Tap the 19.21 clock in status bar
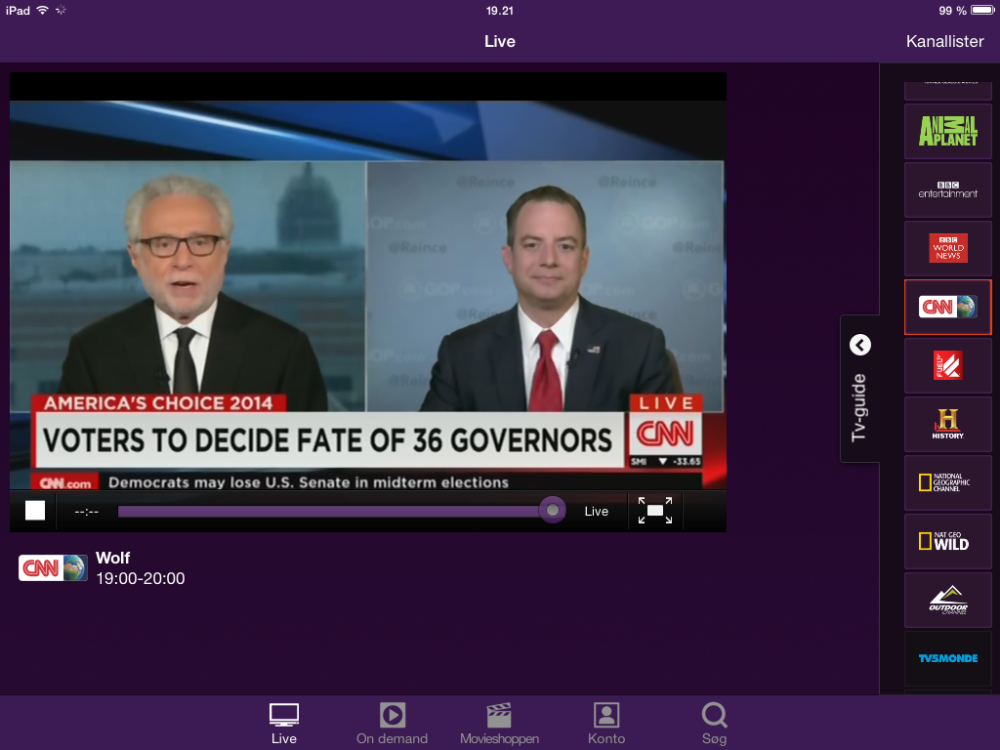This screenshot has width=1000, height=750. tap(499, 10)
